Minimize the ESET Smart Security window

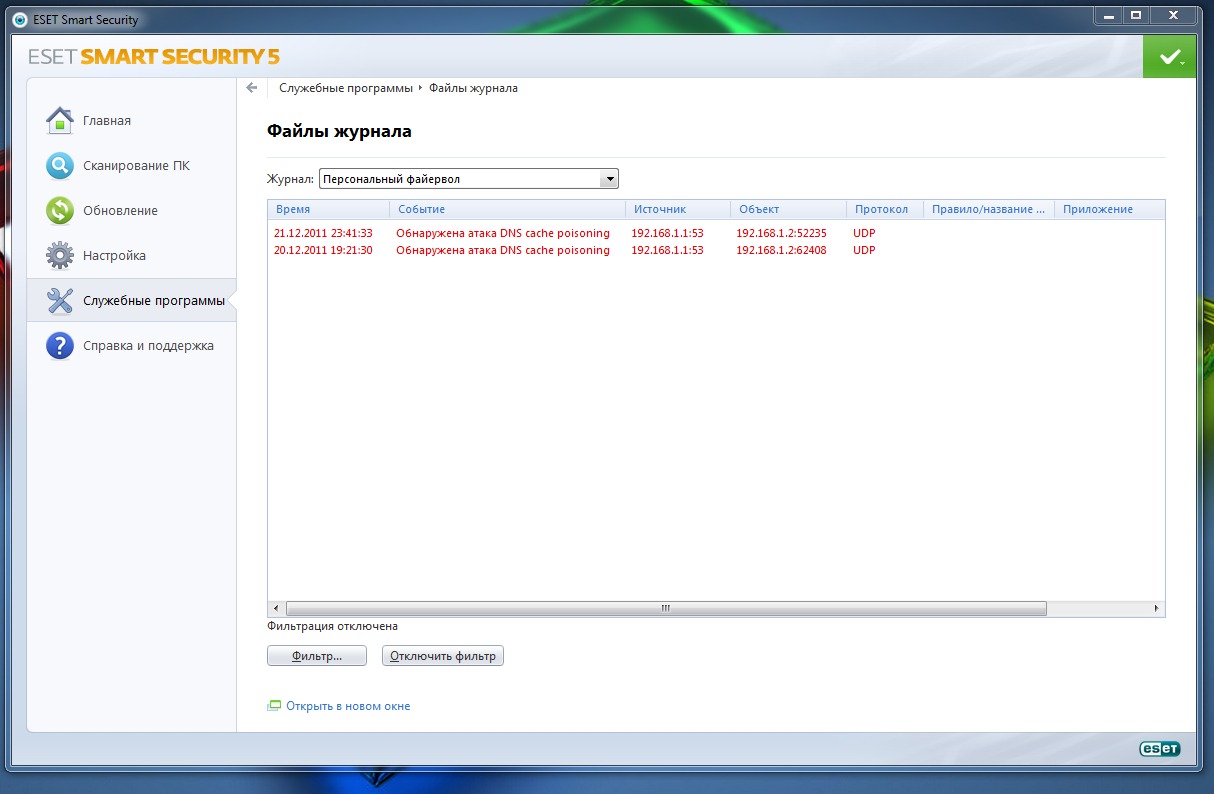click(1107, 15)
